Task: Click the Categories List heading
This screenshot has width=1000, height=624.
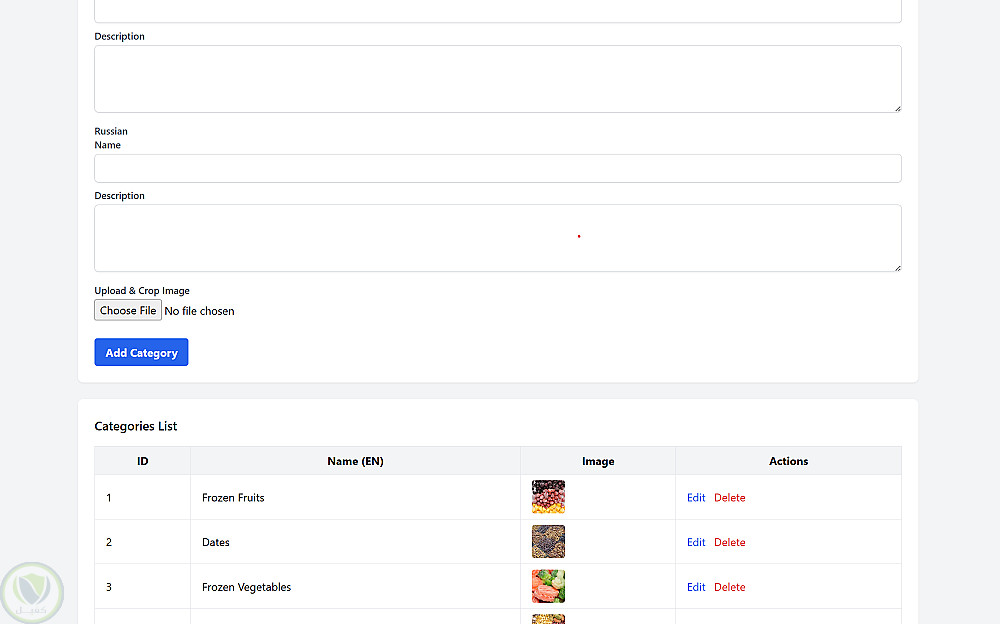Action: point(136,426)
